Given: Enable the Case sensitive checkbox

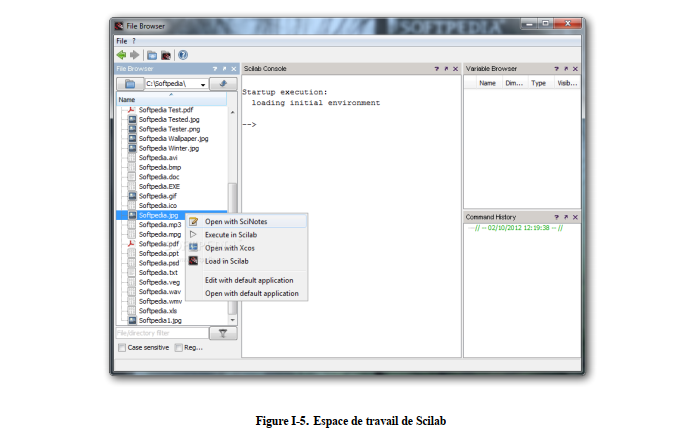Looking at the screenshot, I should (122, 348).
